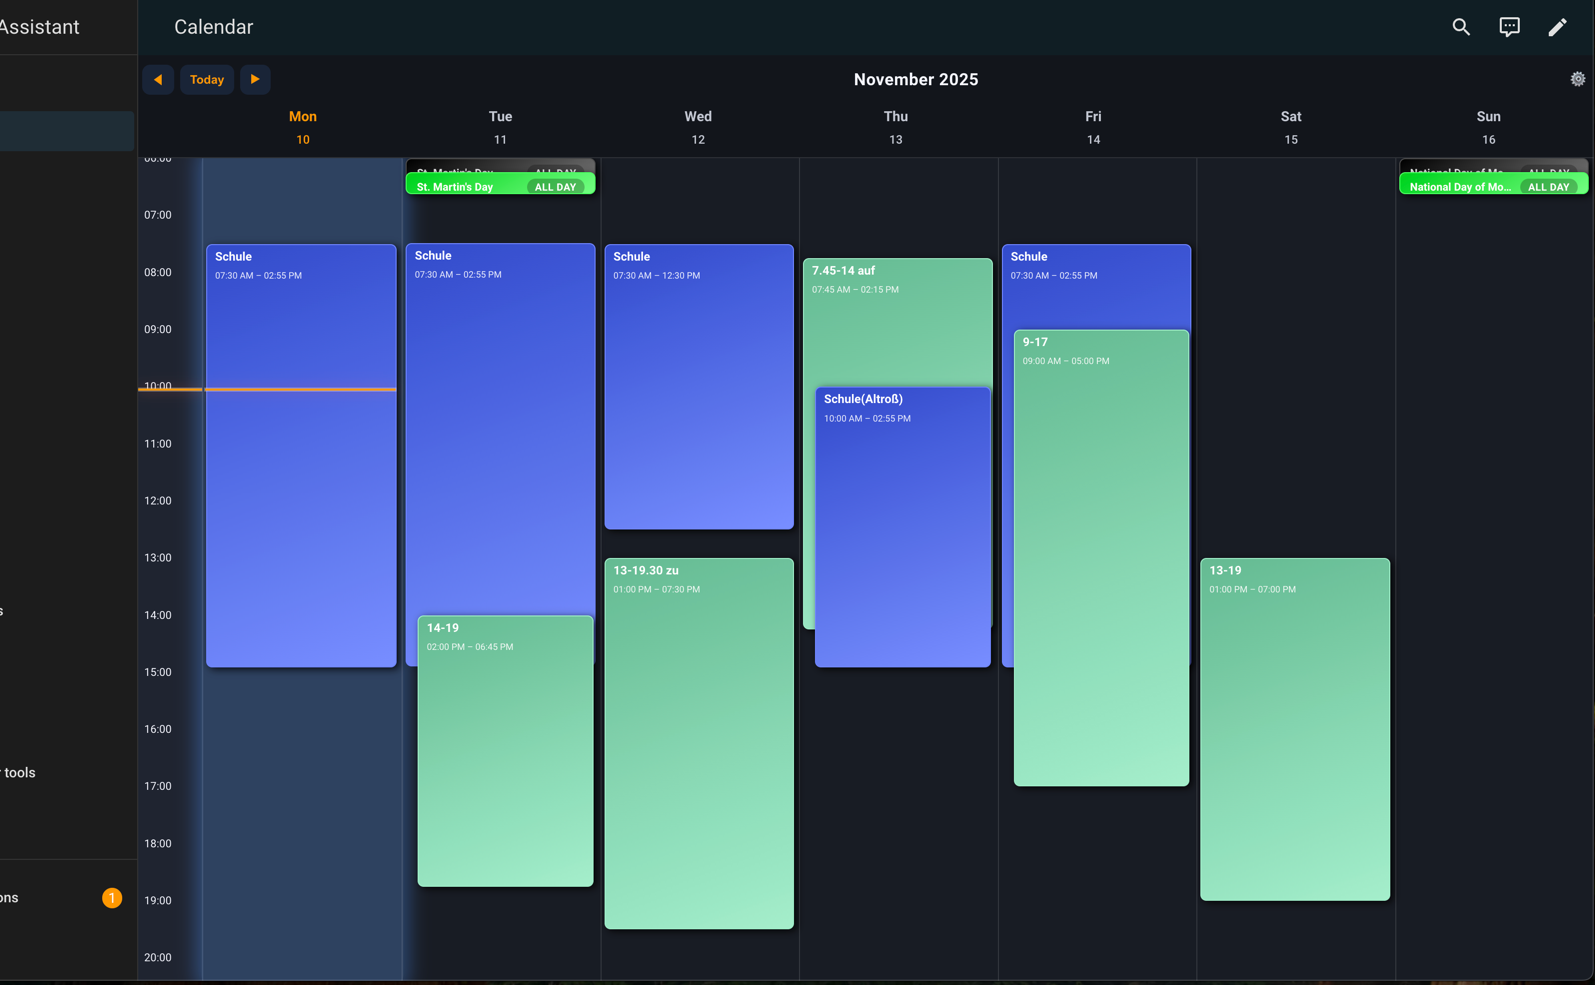Select Friday 14 day header

point(1093,128)
